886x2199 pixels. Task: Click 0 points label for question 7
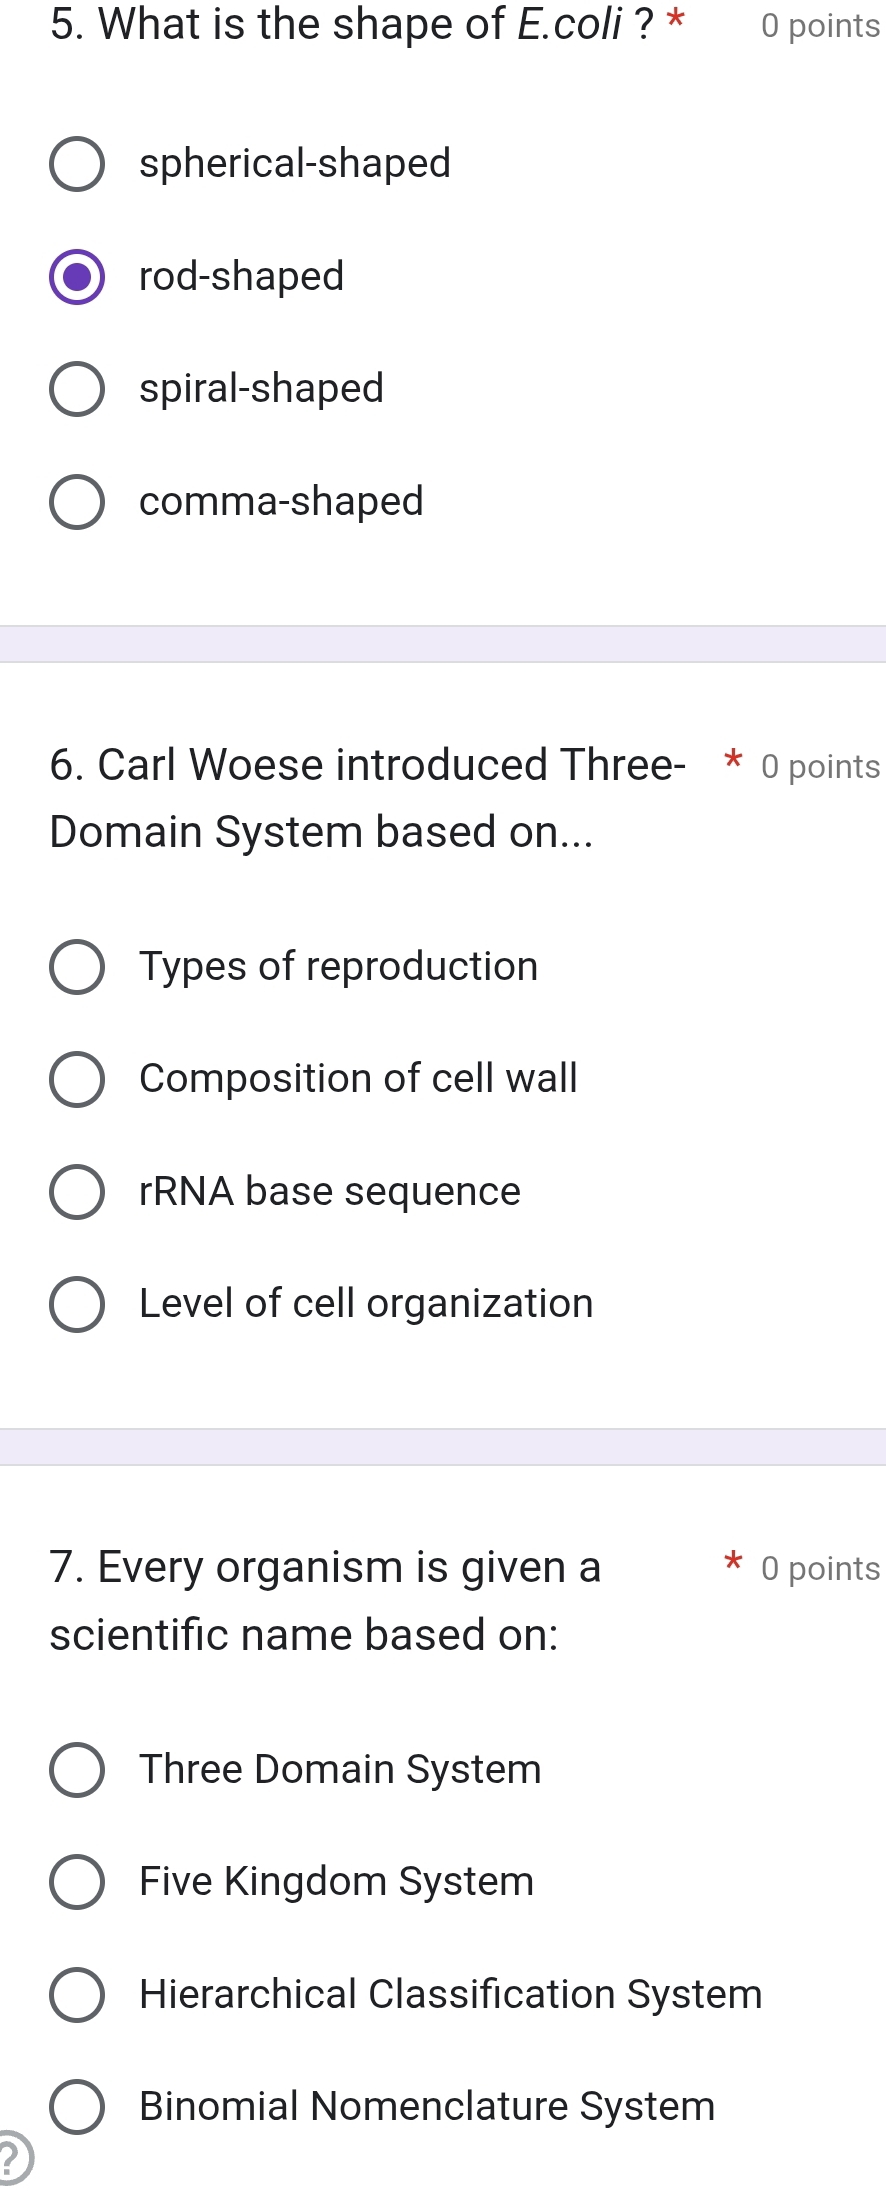820,1569
